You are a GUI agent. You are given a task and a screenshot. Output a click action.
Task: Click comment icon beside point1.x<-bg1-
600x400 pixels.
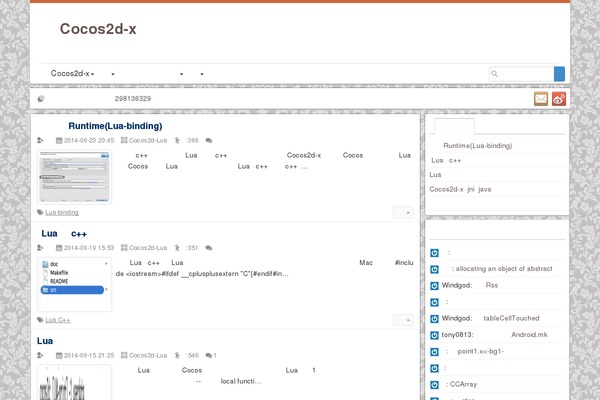pos(434,352)
